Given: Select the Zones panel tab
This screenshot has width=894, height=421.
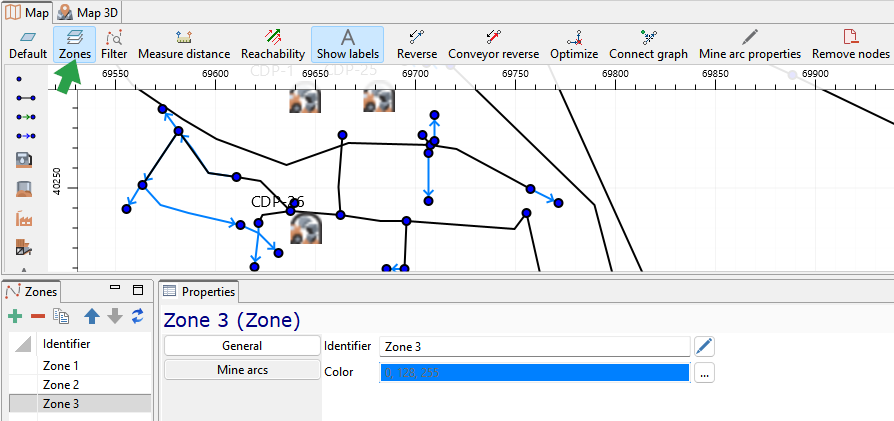Looking at the screenshot, I should coord(32,292).
